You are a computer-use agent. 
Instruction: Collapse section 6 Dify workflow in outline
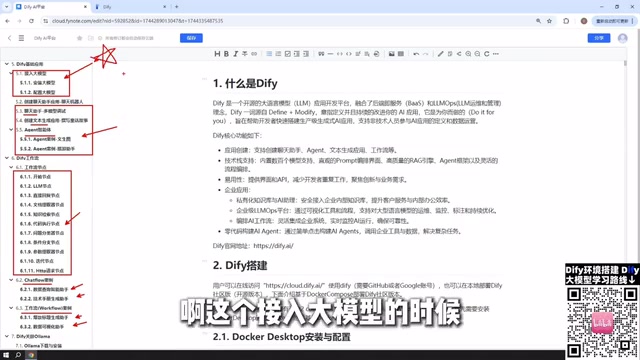[x=7, y=158]
